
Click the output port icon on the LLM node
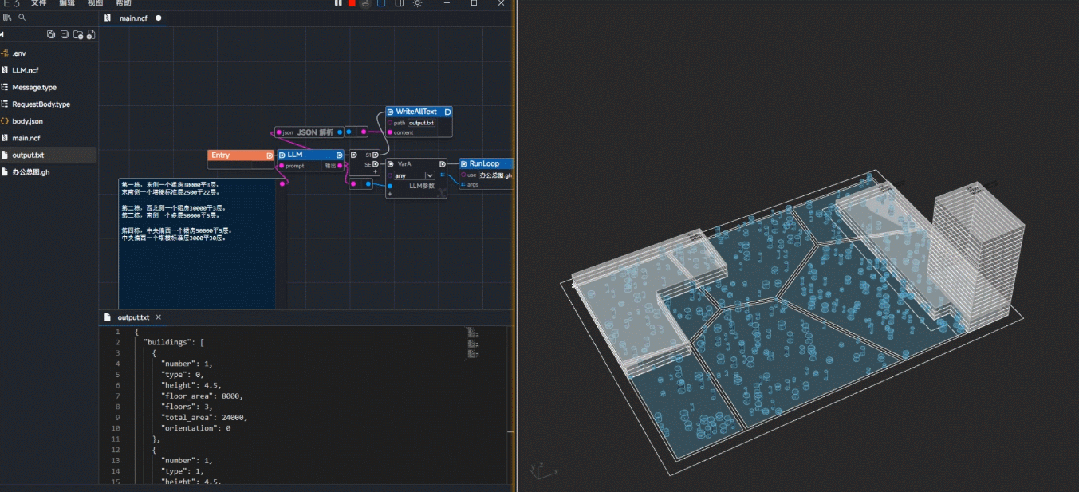[340, 155]
